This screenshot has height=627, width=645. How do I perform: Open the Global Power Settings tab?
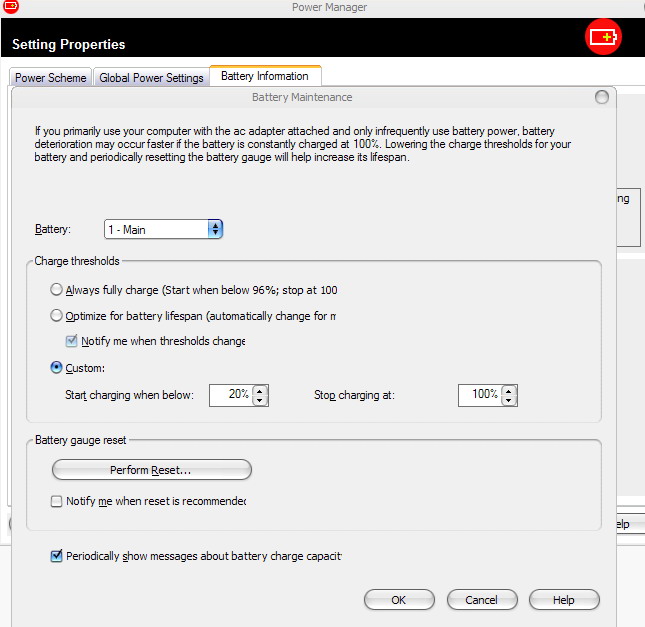pyautogui.click(x=151, y=77)
